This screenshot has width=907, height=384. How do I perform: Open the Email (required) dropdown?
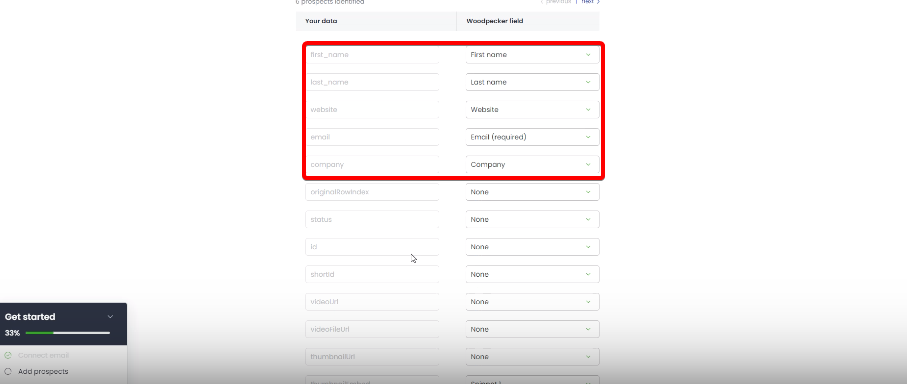[x=532, y=137]
